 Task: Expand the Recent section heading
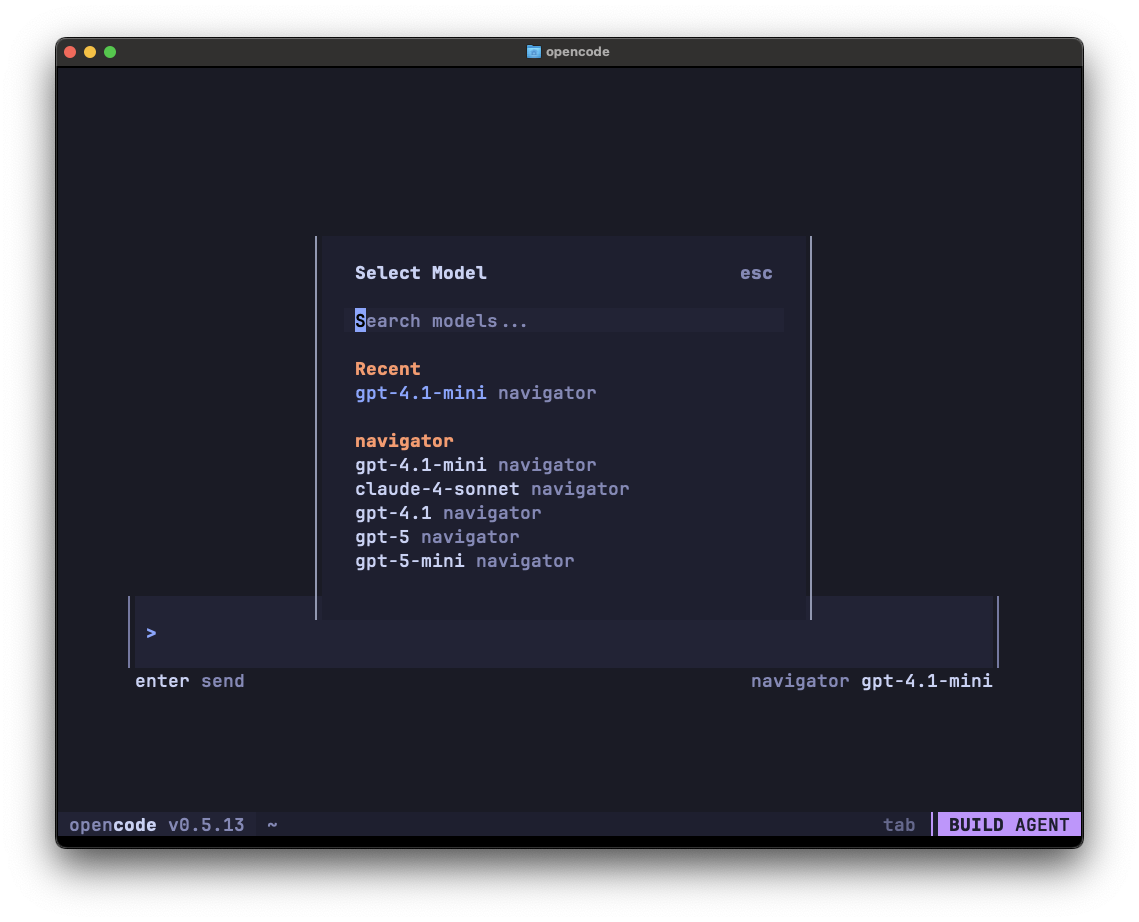click(x=388, y=368)
